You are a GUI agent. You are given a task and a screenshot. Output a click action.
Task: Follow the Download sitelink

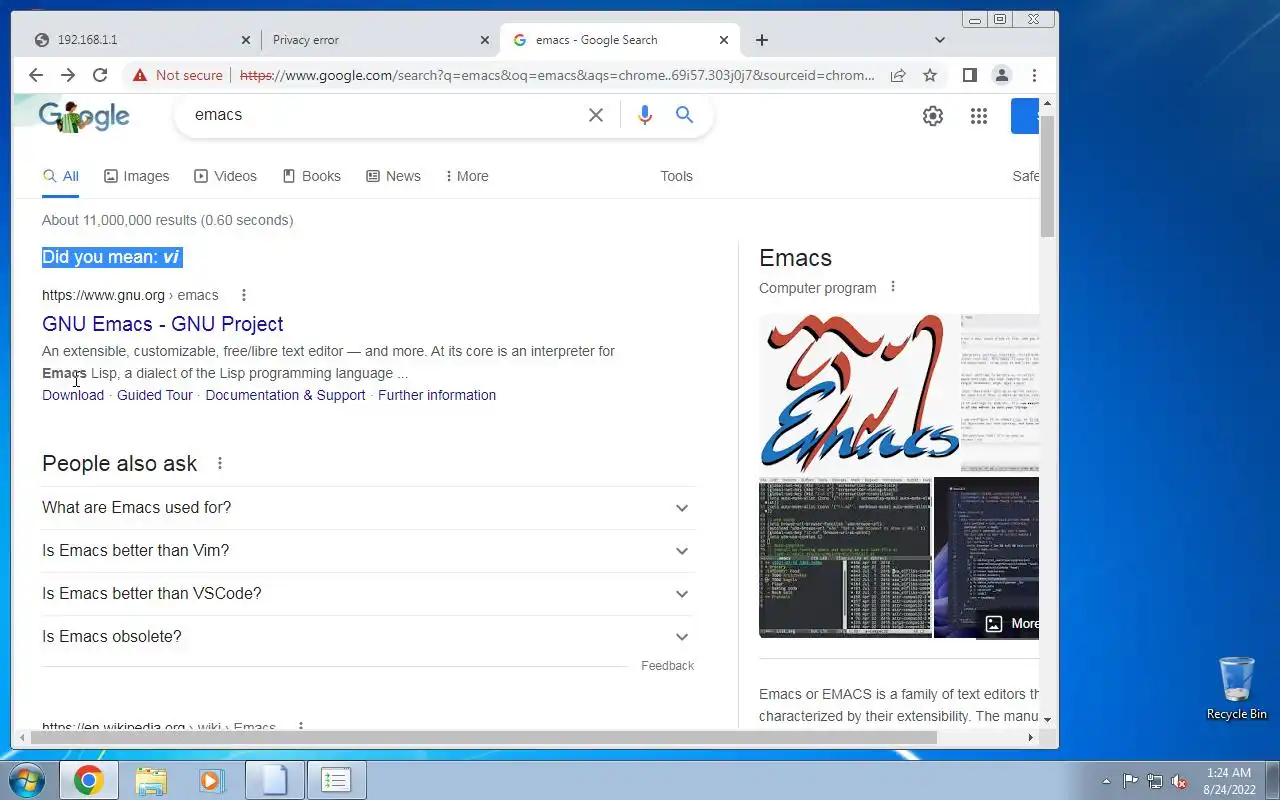tap(73, 395)
